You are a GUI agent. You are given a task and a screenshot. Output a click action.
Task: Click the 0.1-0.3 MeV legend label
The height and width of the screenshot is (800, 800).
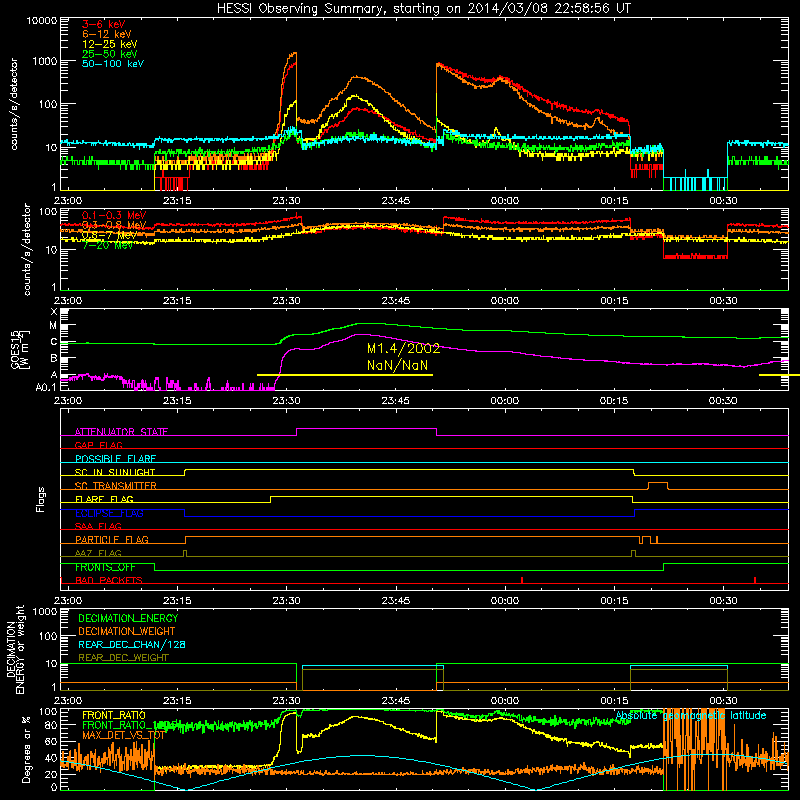point(114,215)
